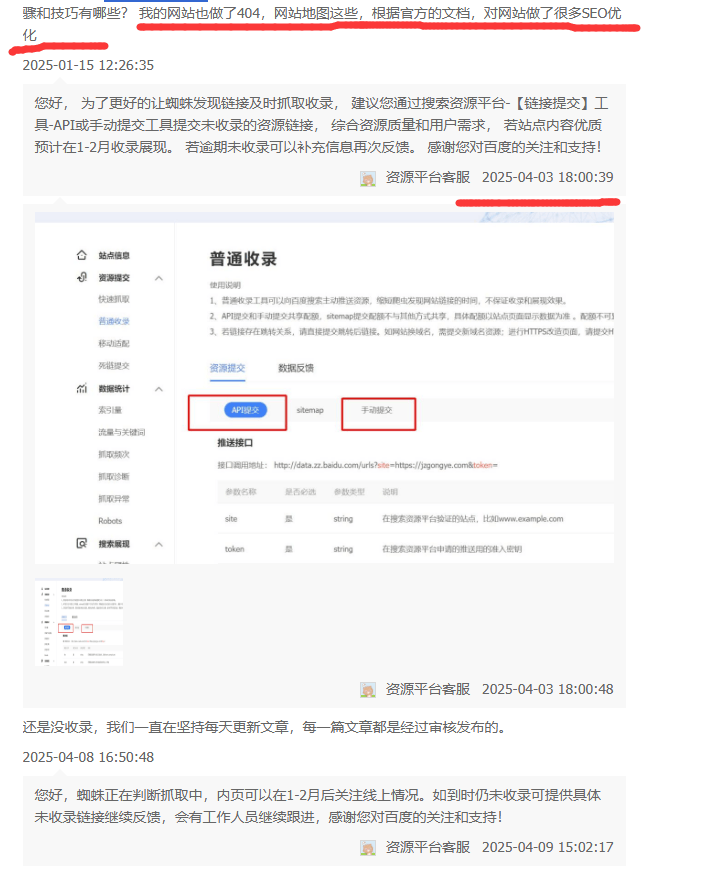Image resolution: width=719 pixels, height=873 pixels.
Task: Collapse the 资源提交 sidebar section chevron
Action: coord(159,278)
